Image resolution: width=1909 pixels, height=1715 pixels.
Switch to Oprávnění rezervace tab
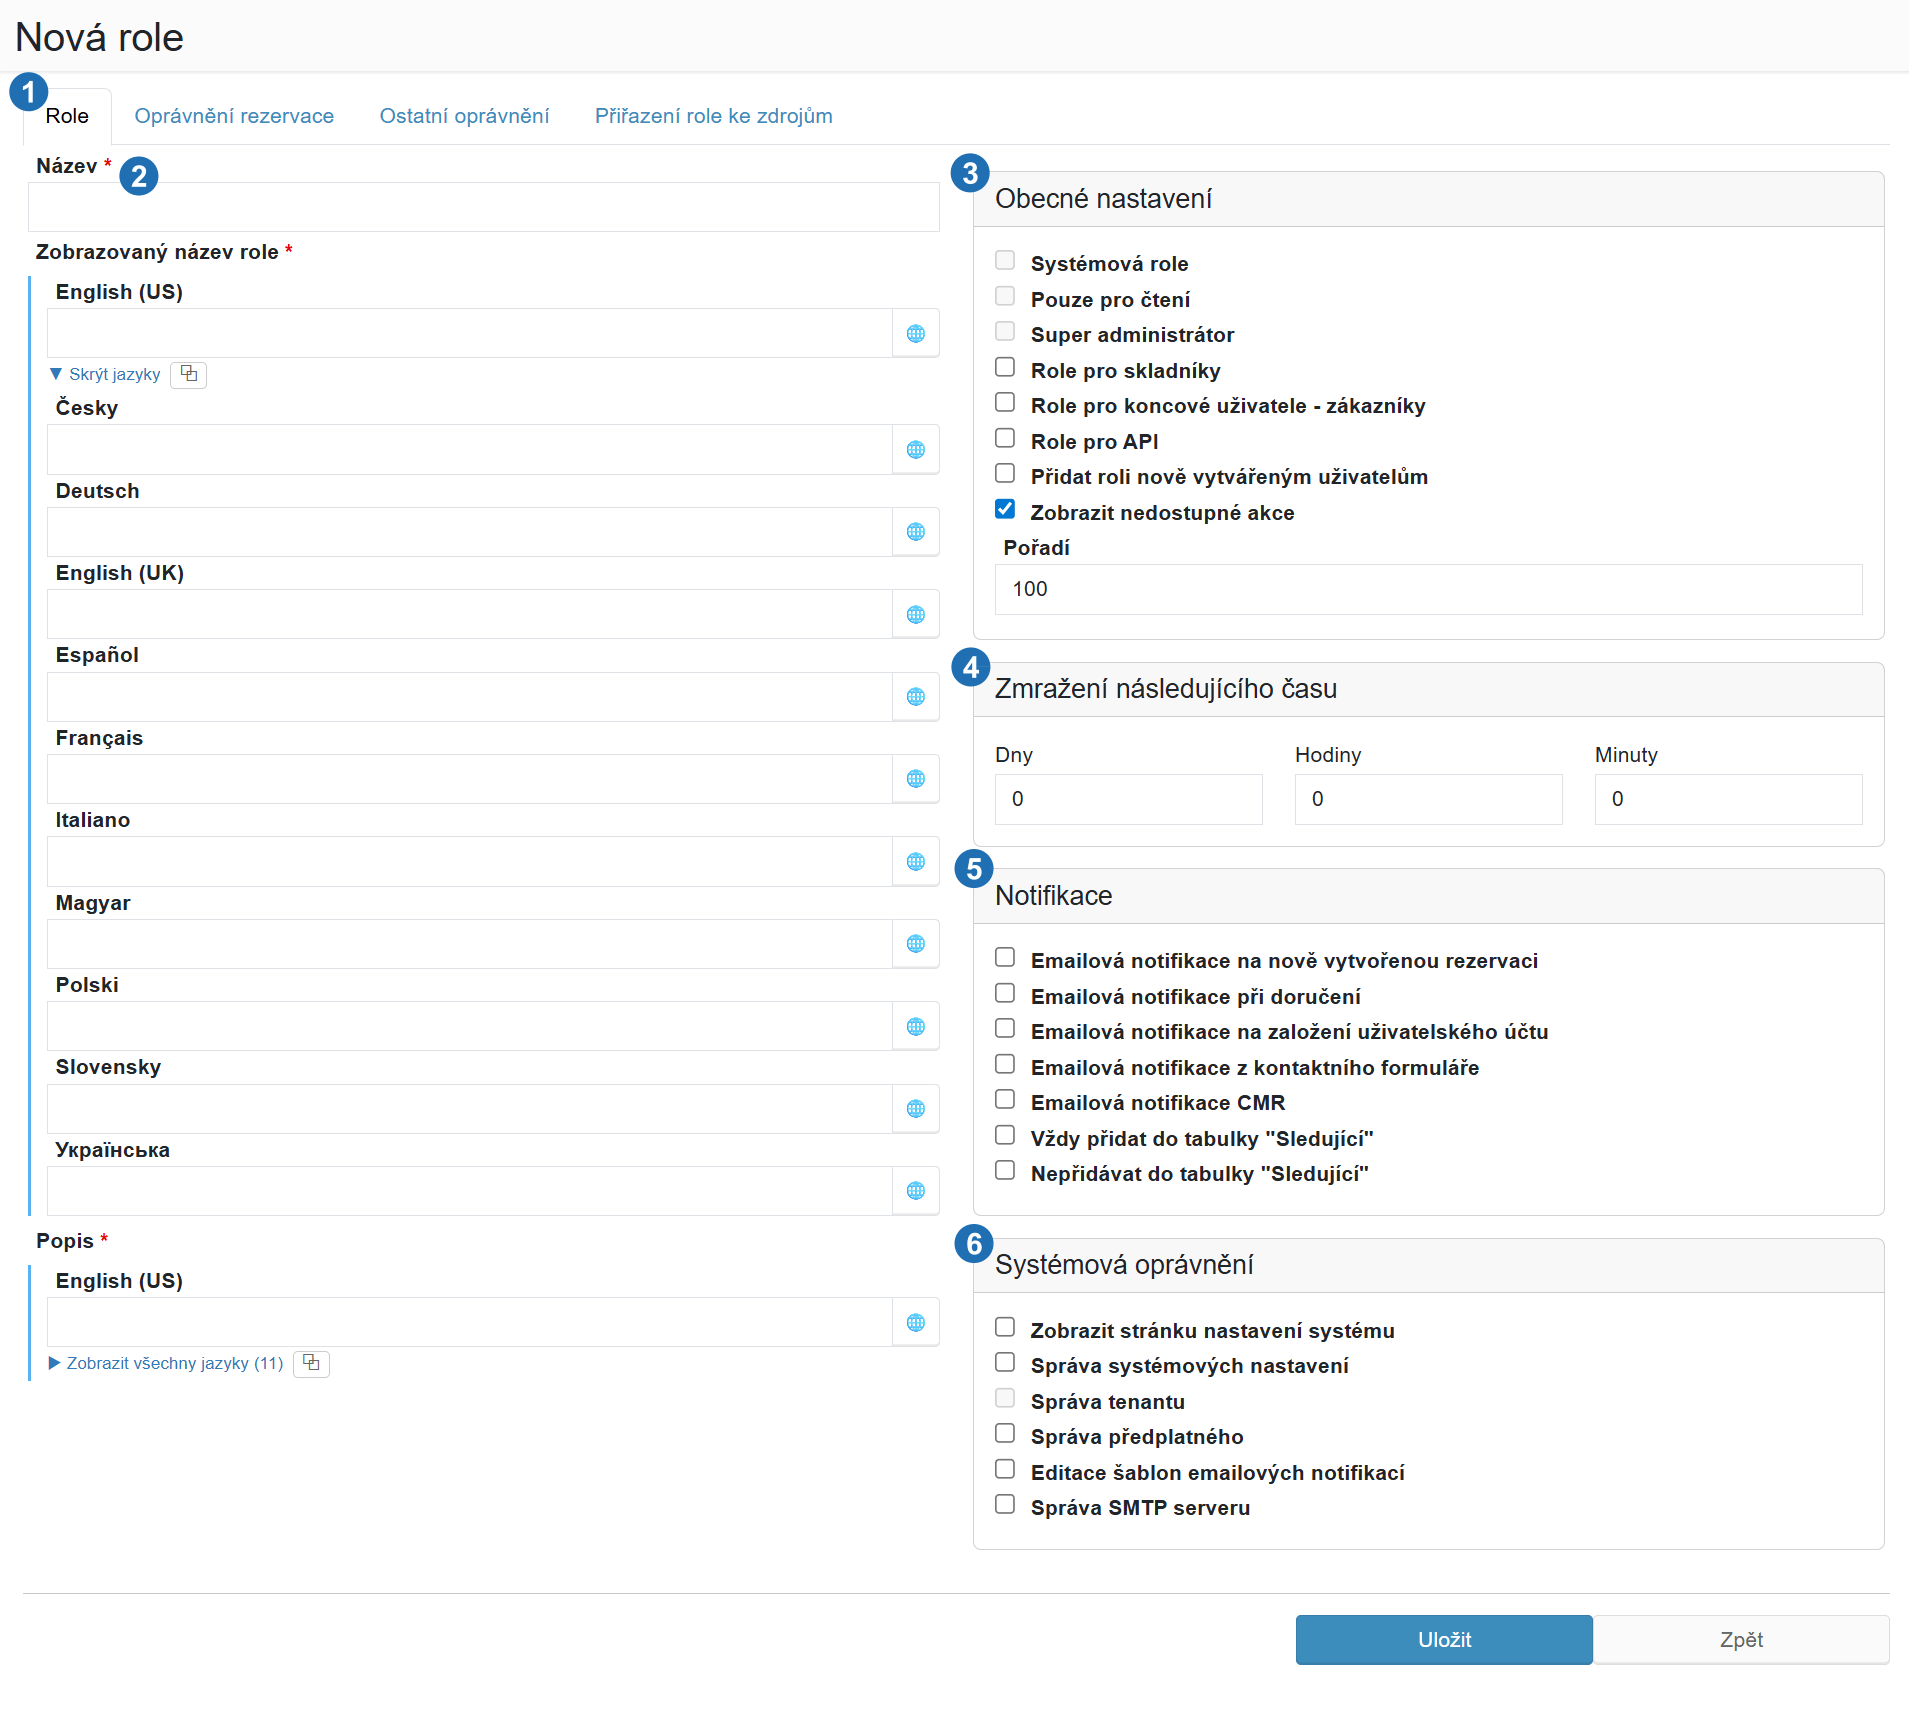click(234, 116)
